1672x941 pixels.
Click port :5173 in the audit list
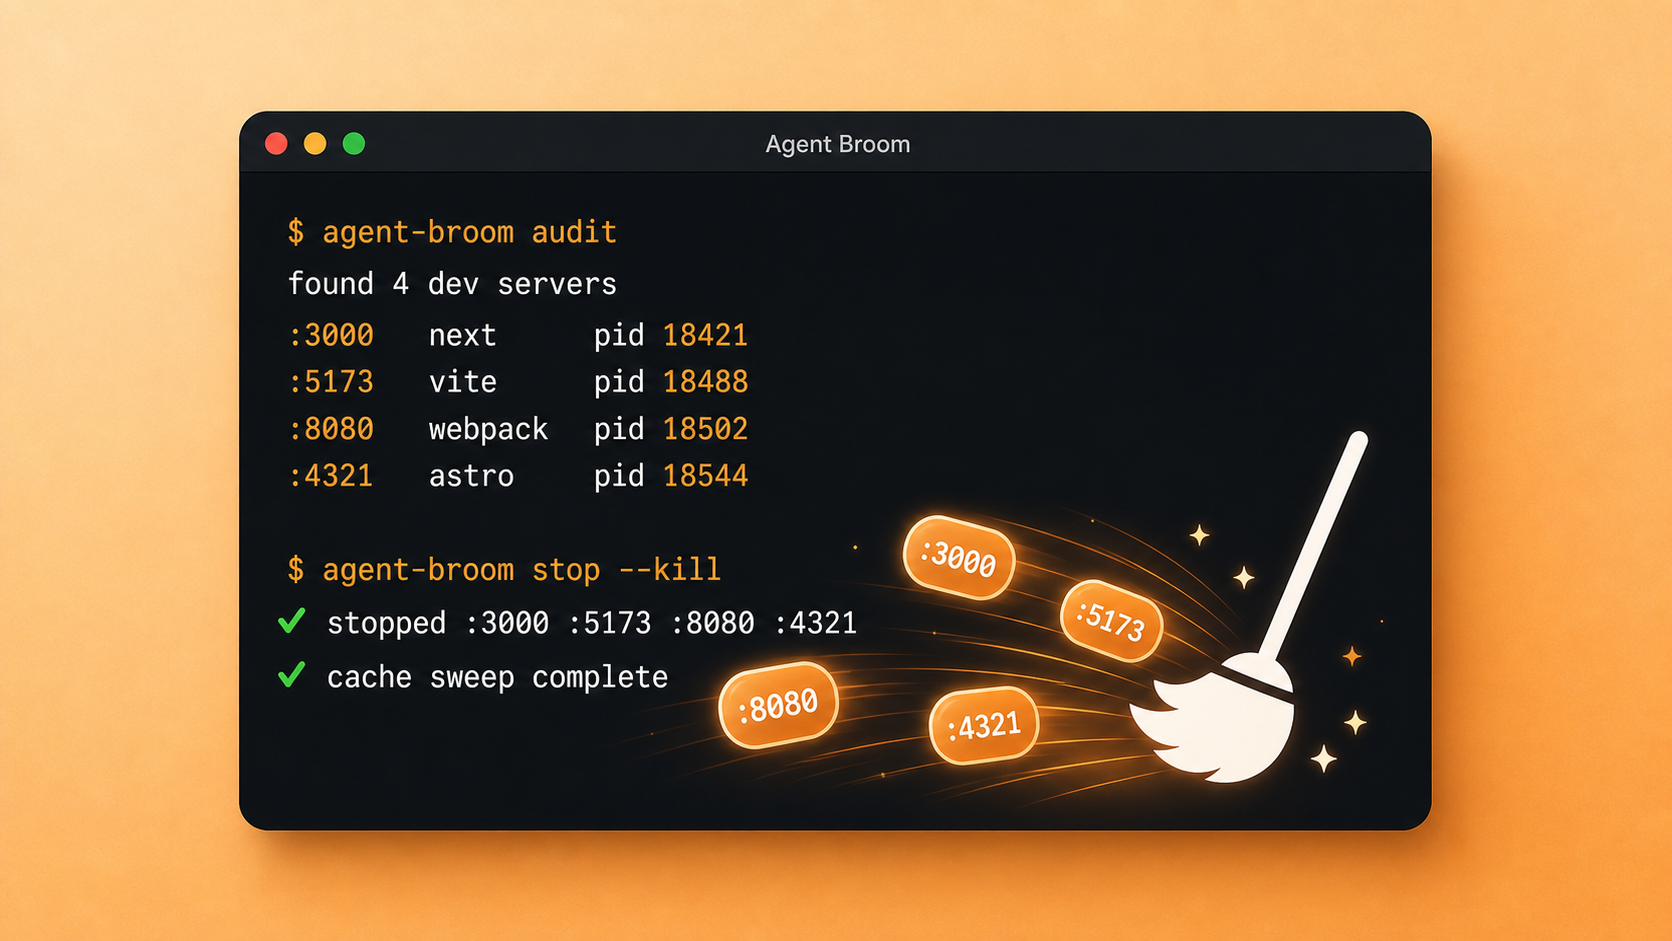(331, 382)
